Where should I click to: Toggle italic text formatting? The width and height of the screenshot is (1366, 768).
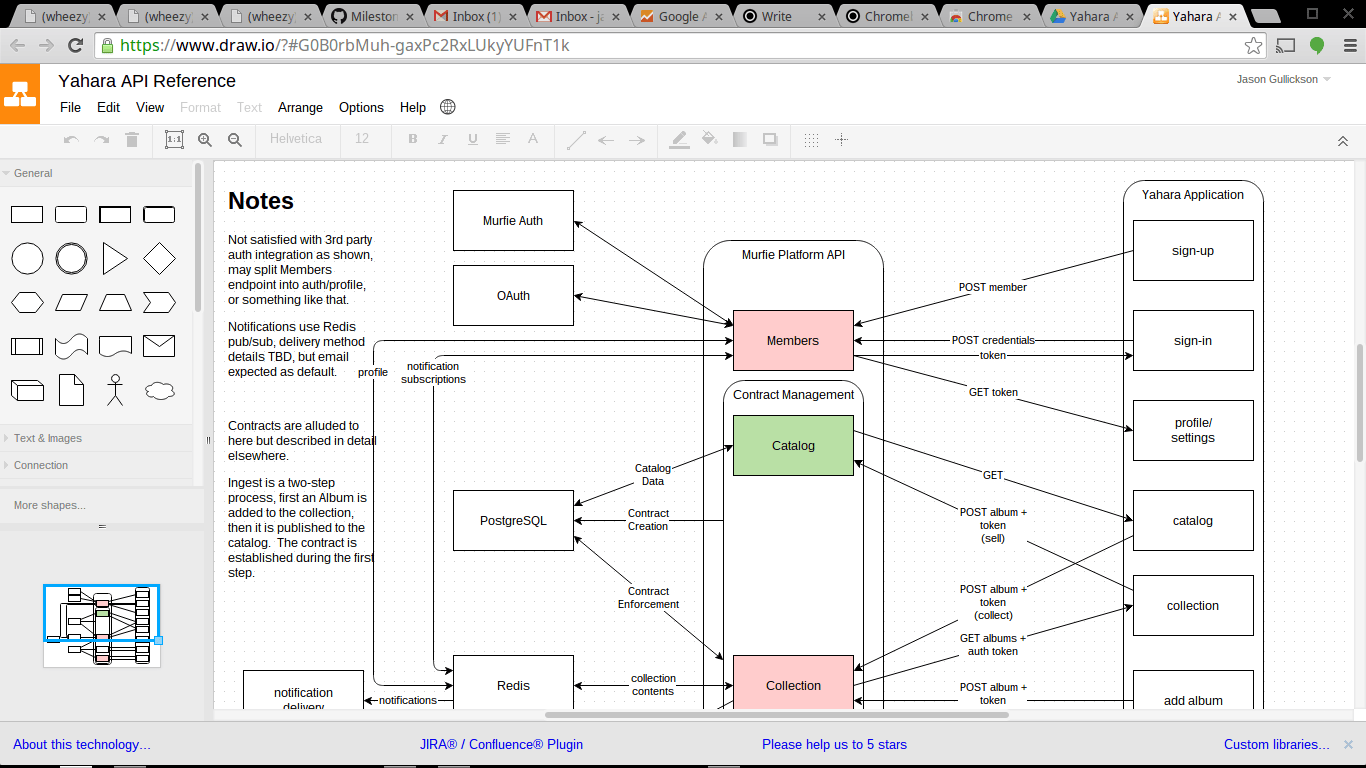coord(442,139)
